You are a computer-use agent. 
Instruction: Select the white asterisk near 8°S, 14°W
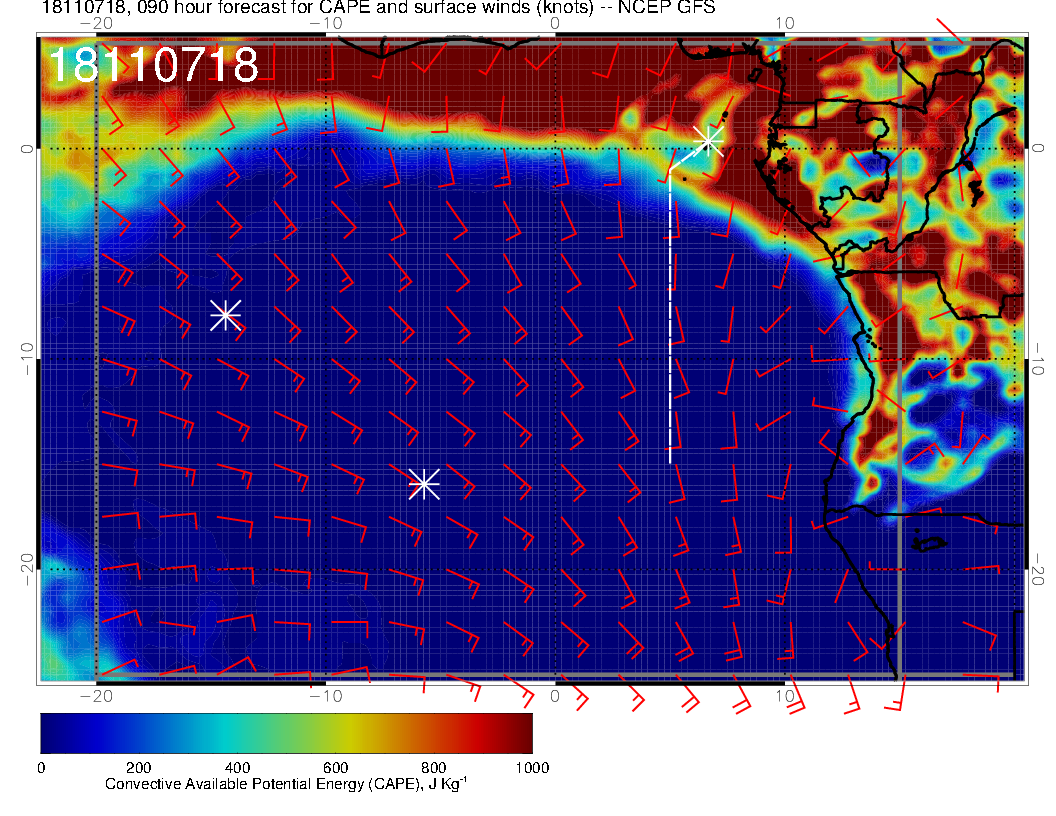225,315
